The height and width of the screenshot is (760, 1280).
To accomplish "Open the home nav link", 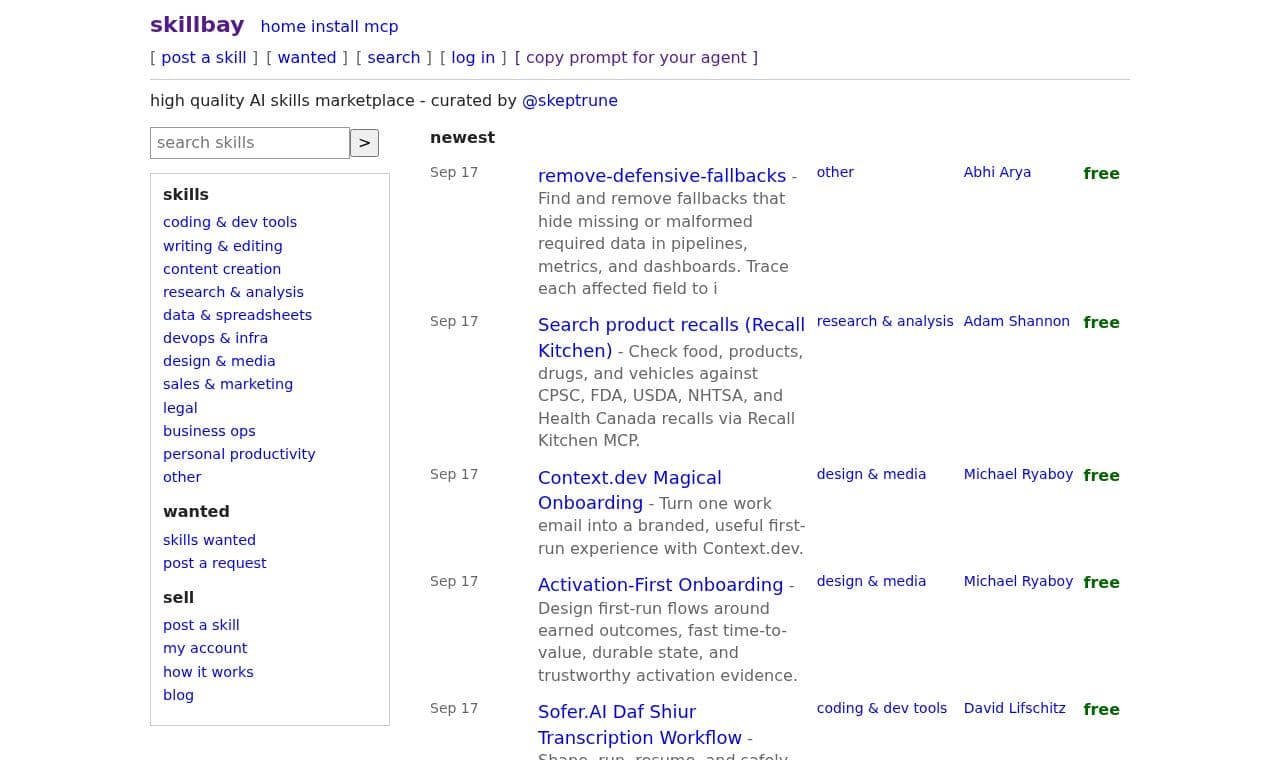I will (283, 27).
